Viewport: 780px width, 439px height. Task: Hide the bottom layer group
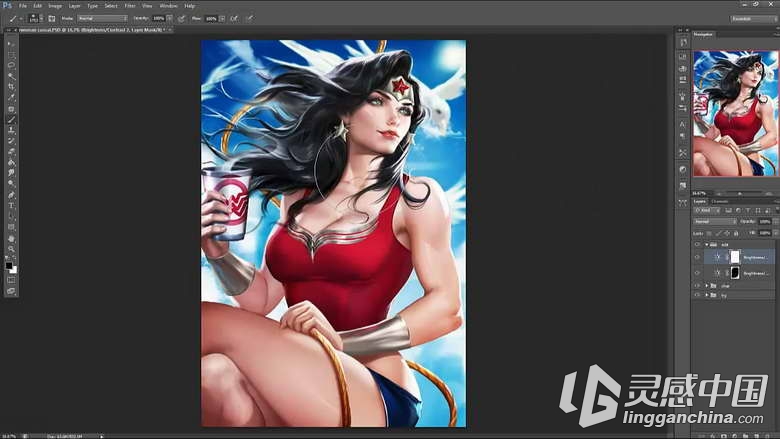[x=697, y=295]
